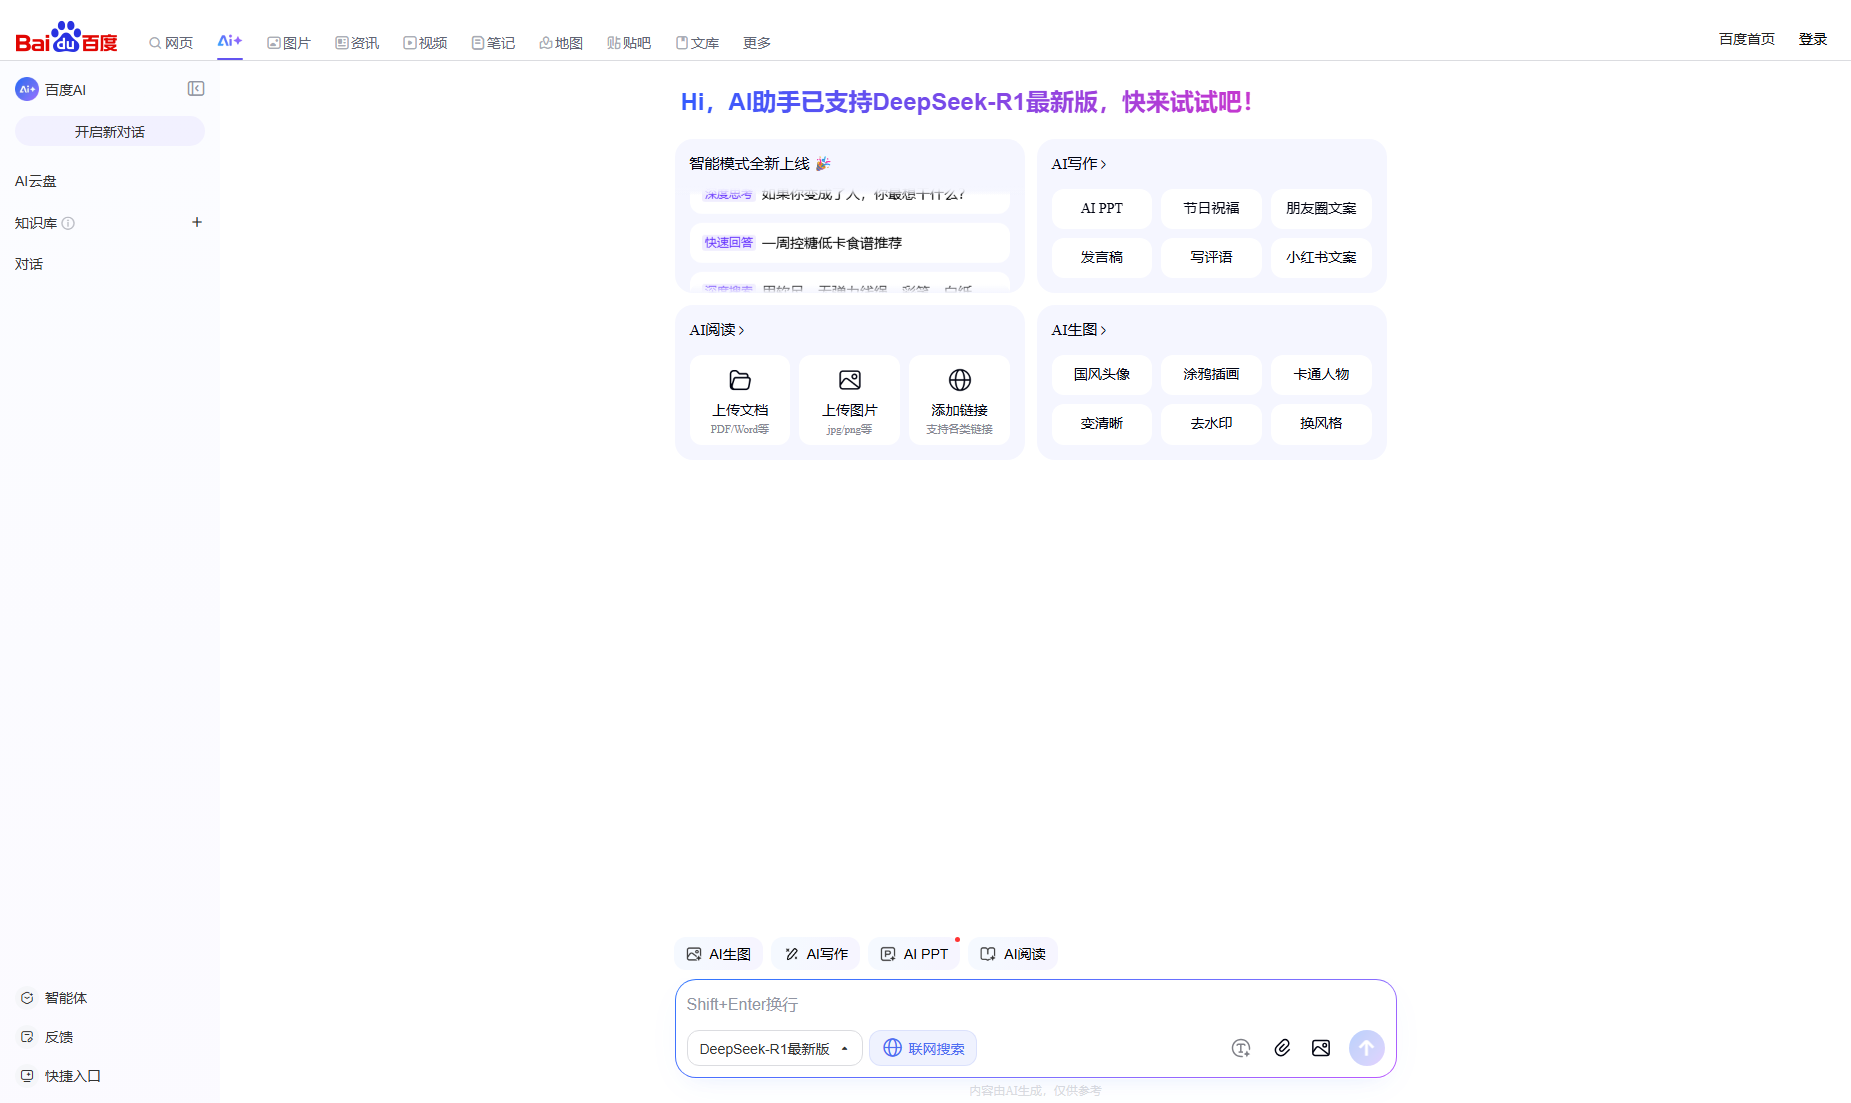Select the 写评语 writing option

1211,257
